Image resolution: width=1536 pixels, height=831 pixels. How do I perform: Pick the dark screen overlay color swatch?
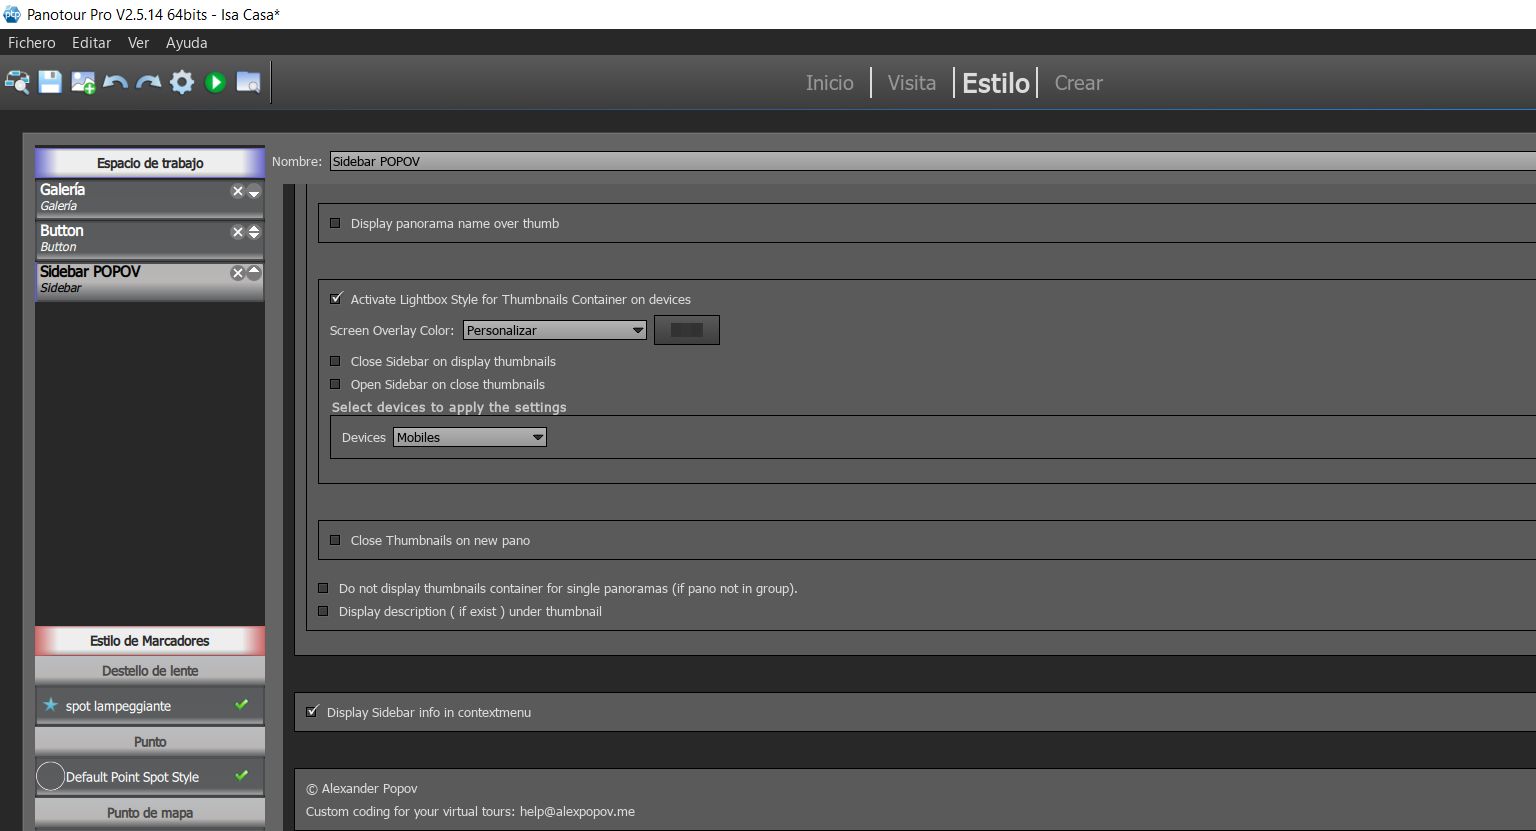(687, 331)
